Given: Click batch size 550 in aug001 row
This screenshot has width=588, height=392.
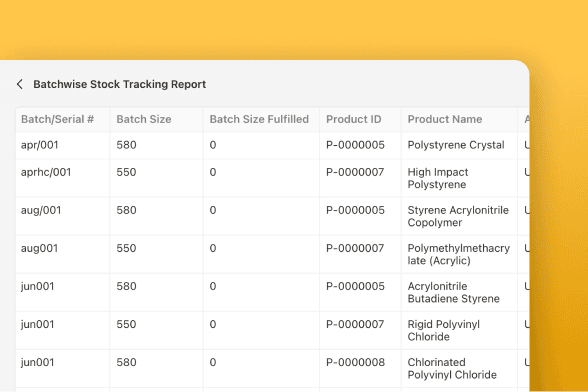Looking at the screenshot, I should point(126,248).
